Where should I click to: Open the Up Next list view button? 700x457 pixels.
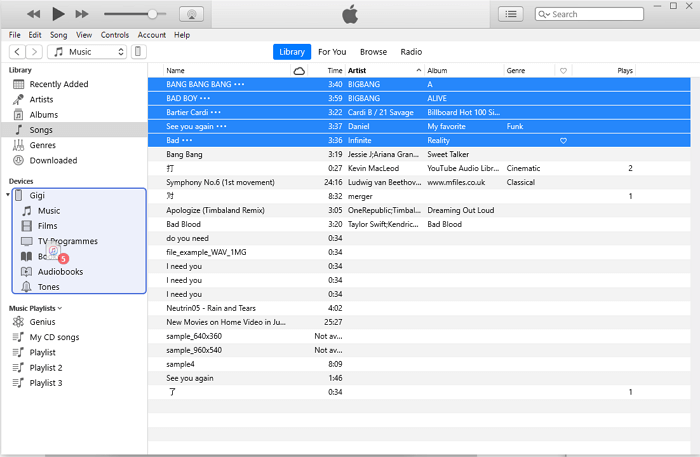(x=512, y=14)
